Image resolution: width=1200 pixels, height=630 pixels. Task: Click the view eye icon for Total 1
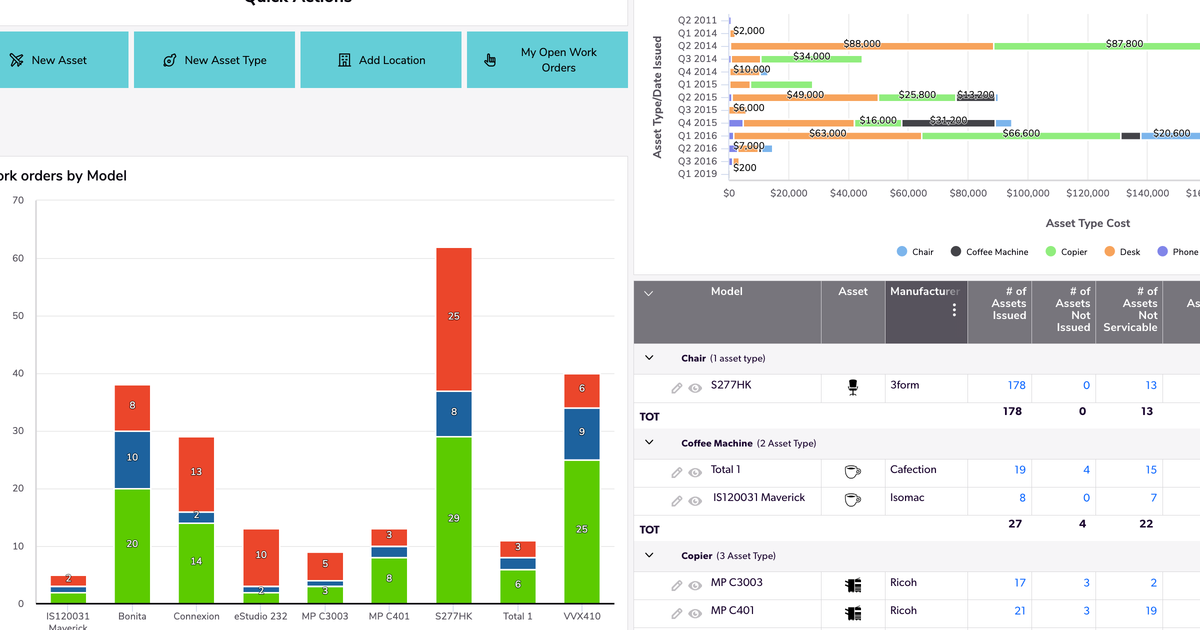click(x=695, y=473)
